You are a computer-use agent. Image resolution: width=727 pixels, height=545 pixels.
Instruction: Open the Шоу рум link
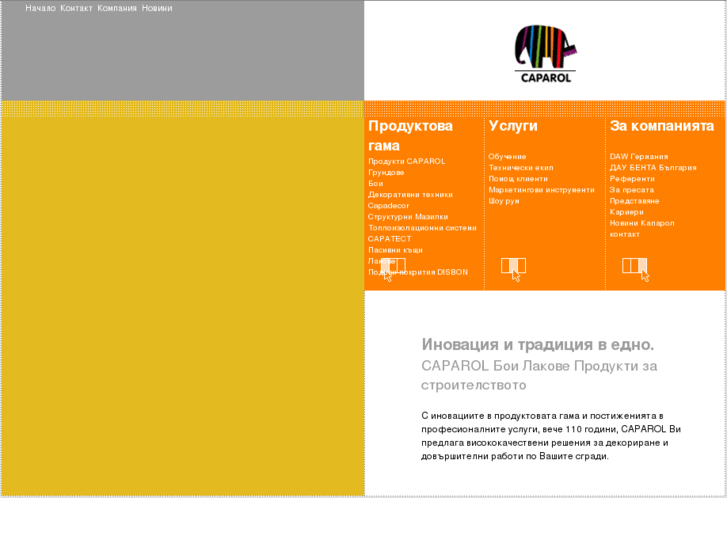504,201
